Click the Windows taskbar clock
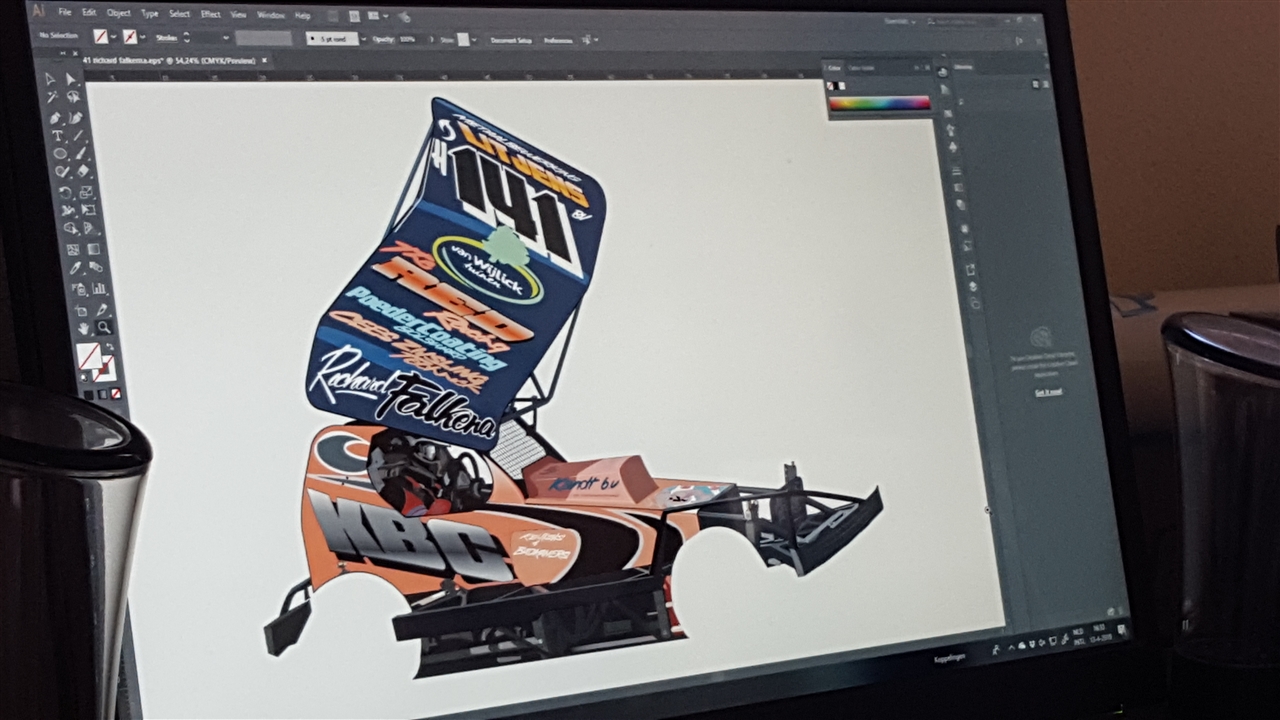 [1101, 634]
